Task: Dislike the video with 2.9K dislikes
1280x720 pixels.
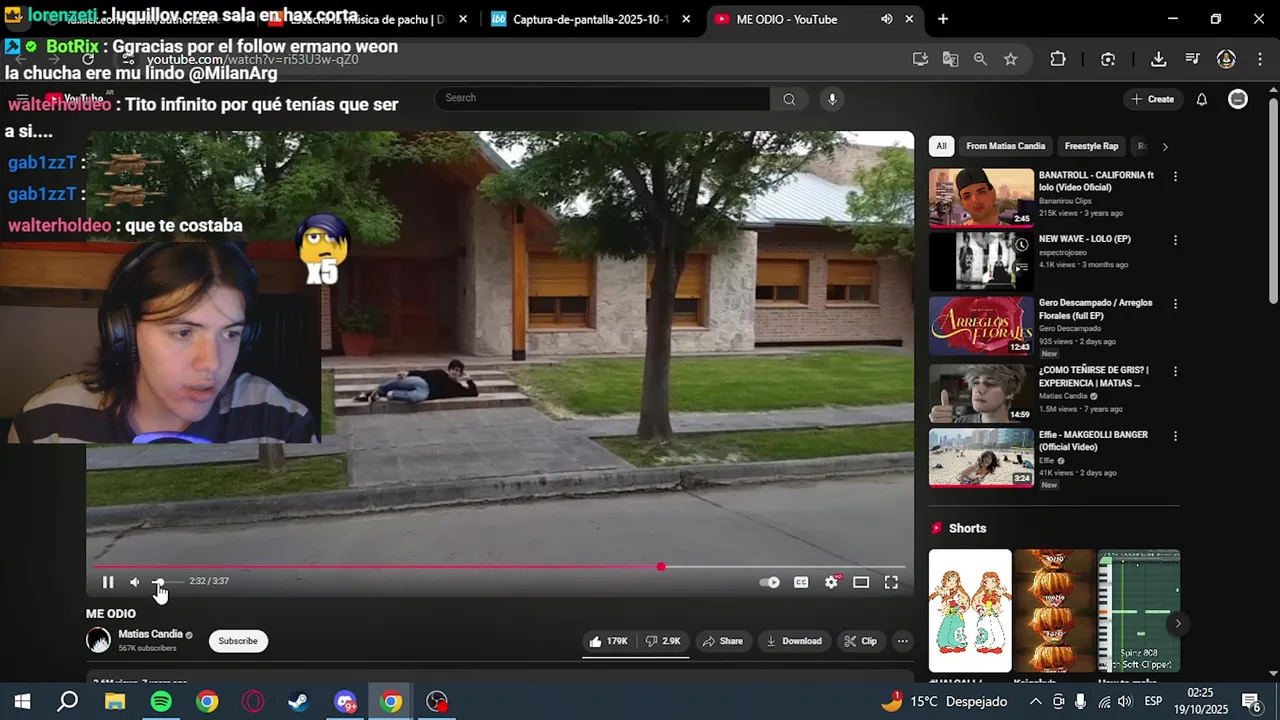Action: [x=663, y=641]
